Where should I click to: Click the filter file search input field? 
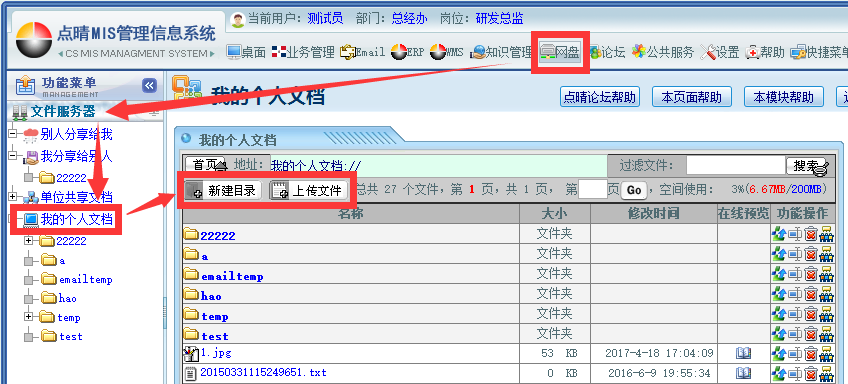click(x=736, y=165)
